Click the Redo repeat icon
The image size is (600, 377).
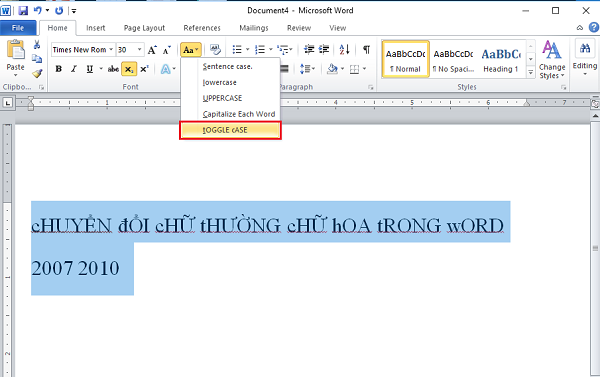click(59, 10)
